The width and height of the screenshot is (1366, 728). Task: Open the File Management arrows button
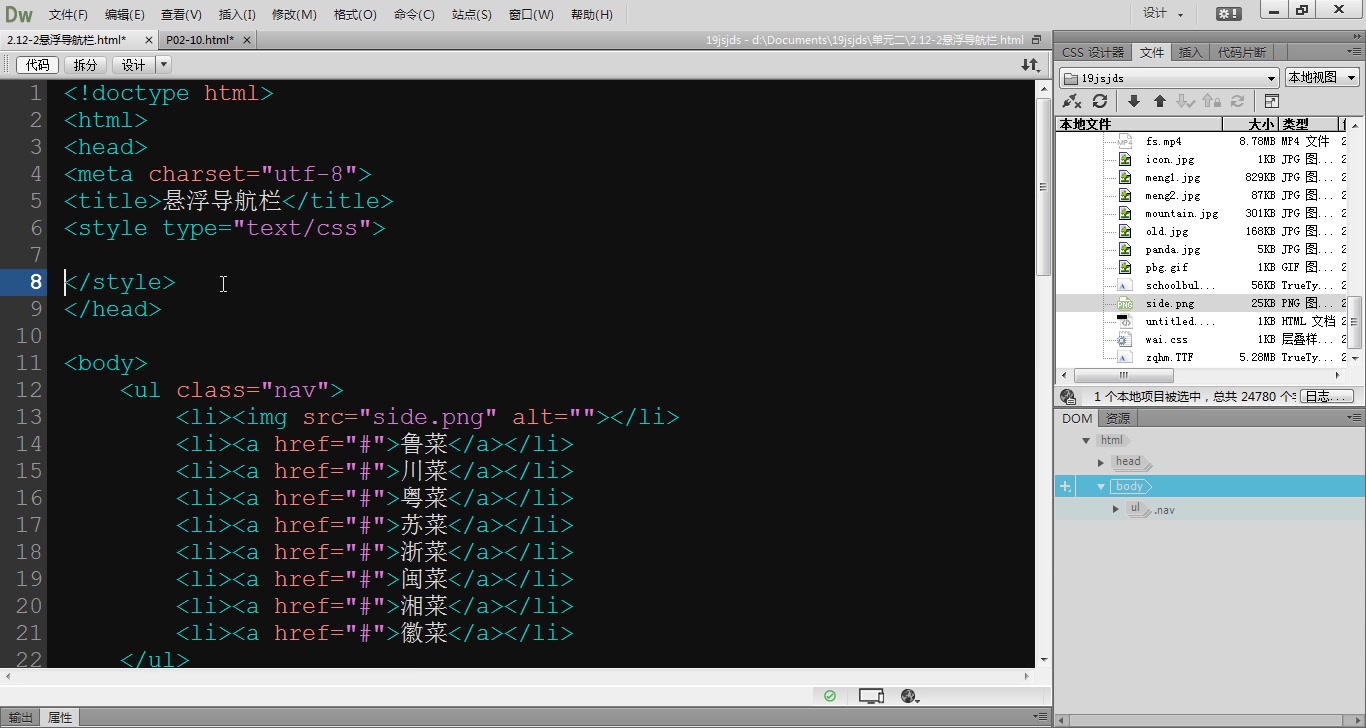click(x=1029, y=65)
